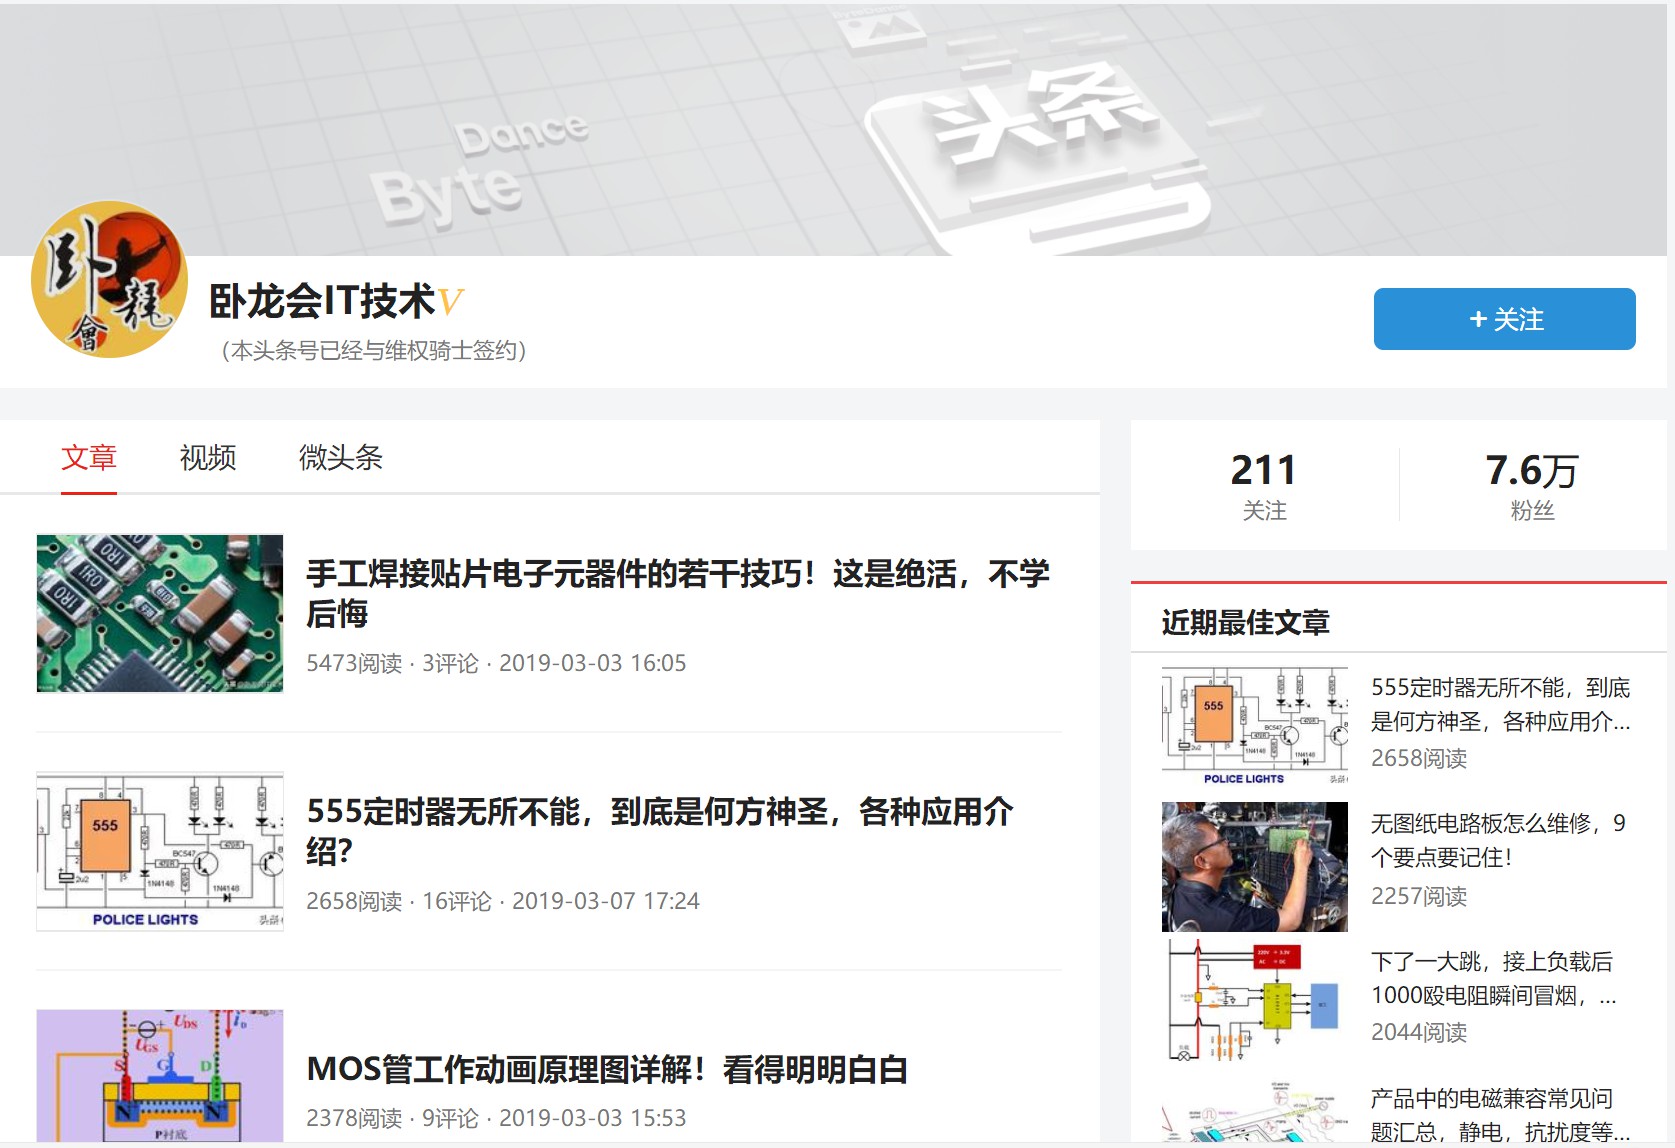Screen dimensions: 1675x1148
Task: Click the 2019-03-07 17:24 timestamp
Action: 606,901
